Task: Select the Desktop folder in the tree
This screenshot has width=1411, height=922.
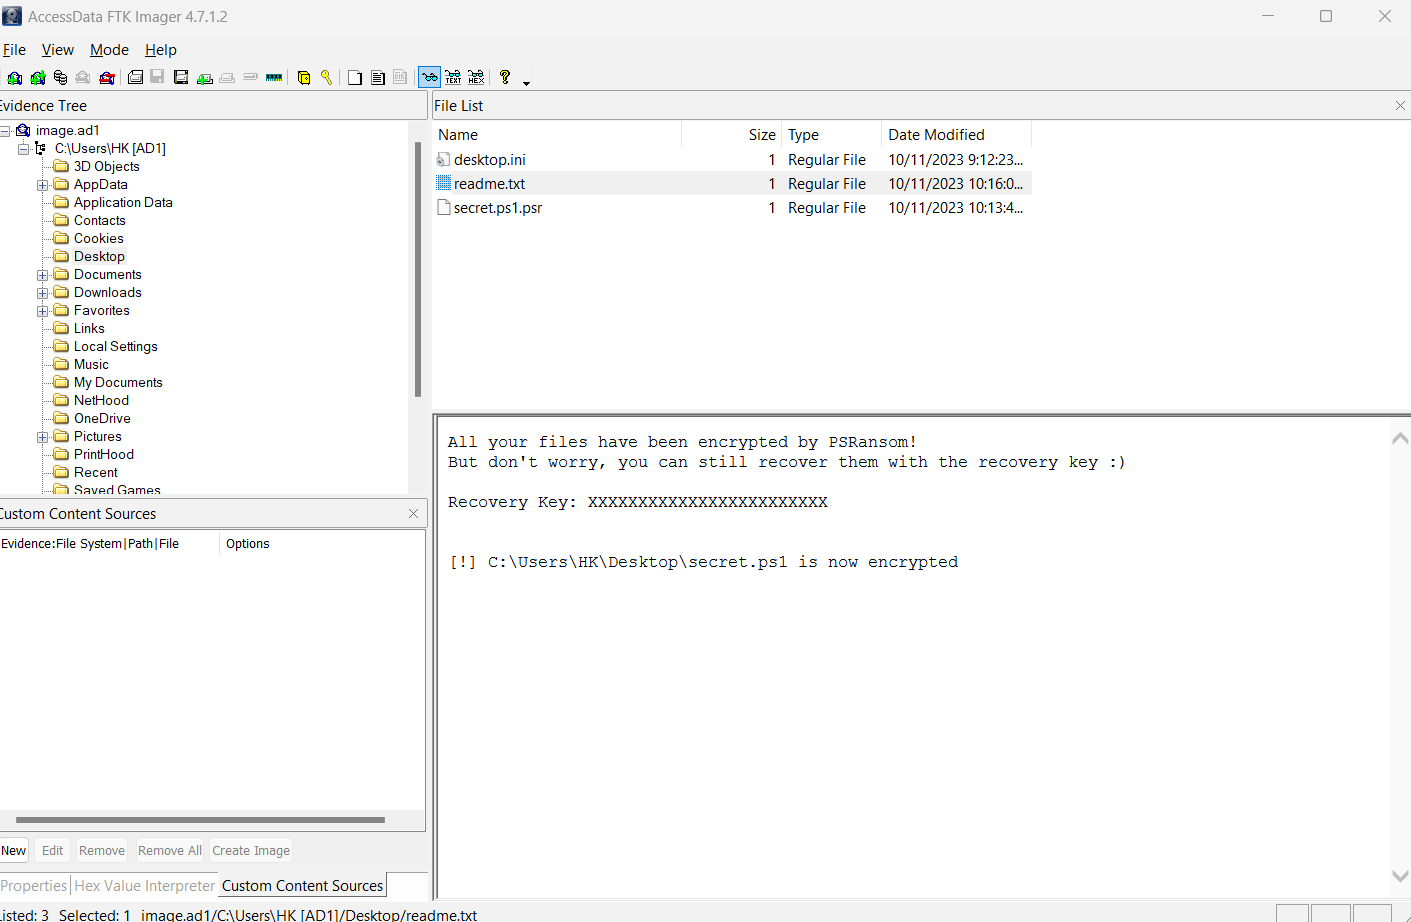Action: tap(99, 257)
